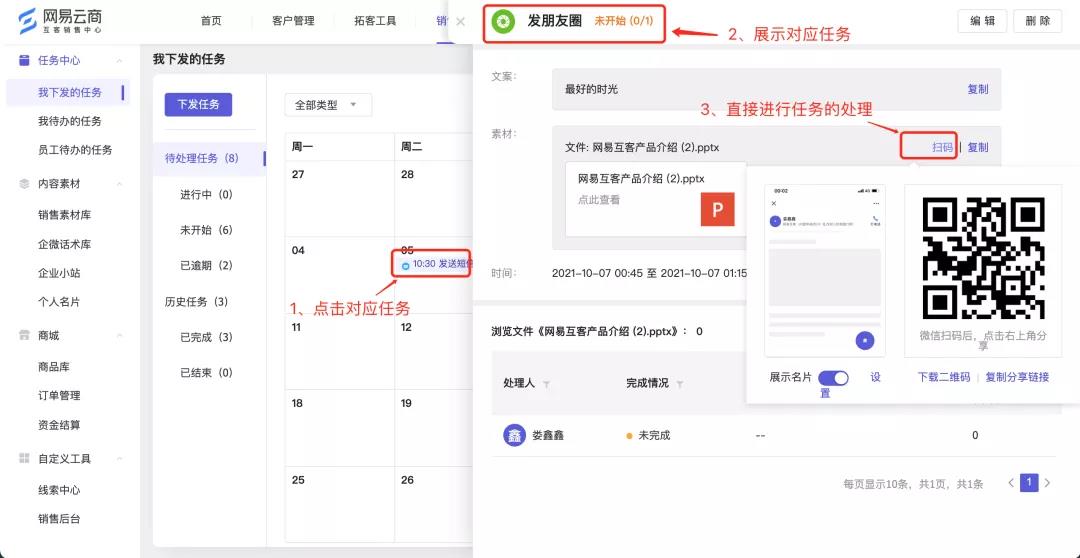Open the 客户管理 tab

[293, 21]
